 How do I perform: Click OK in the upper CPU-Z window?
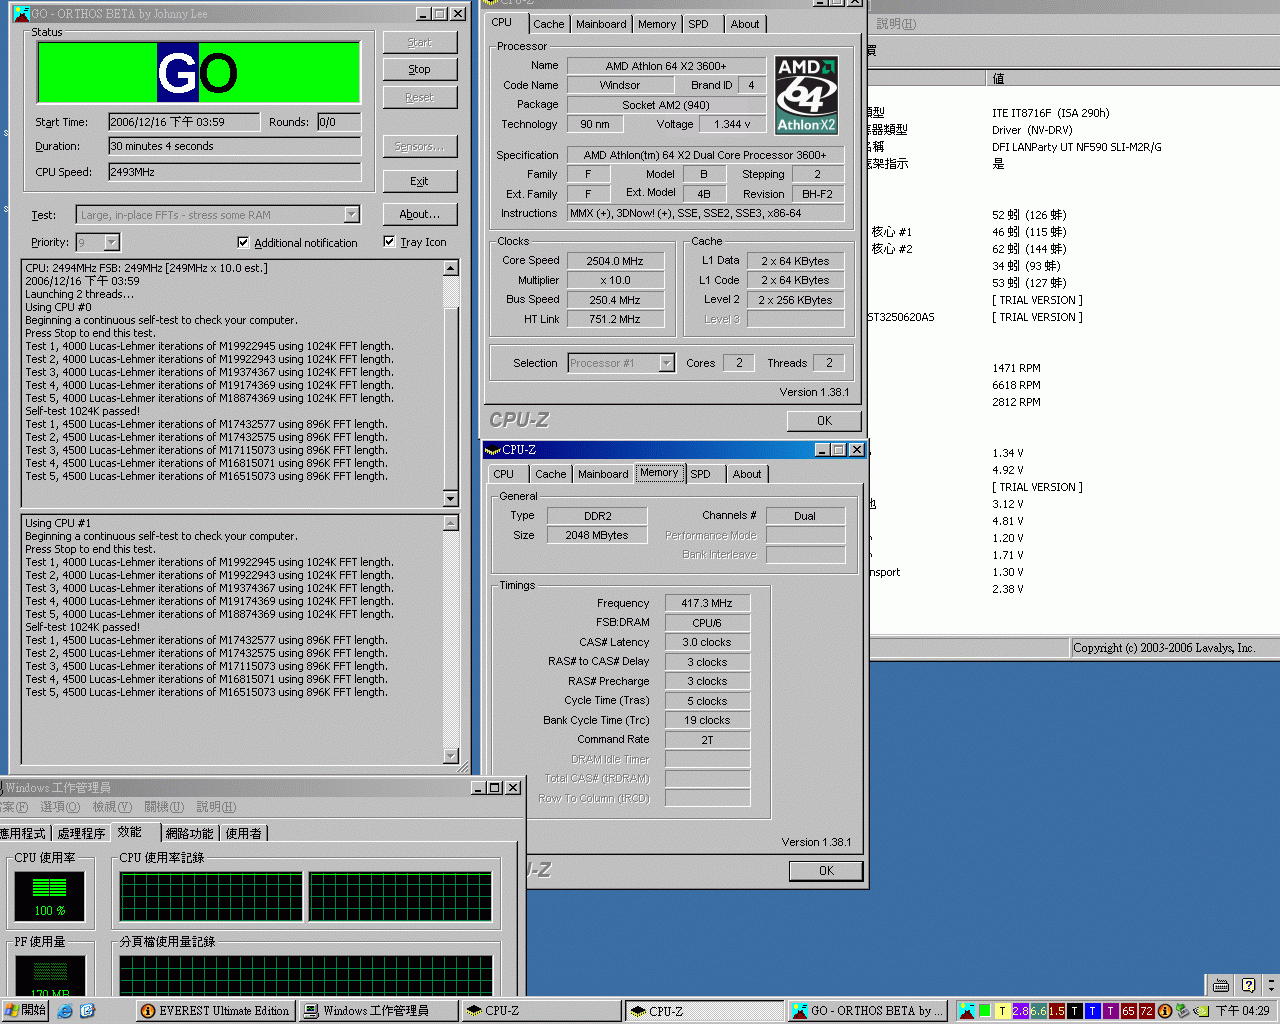click(824, 421)
